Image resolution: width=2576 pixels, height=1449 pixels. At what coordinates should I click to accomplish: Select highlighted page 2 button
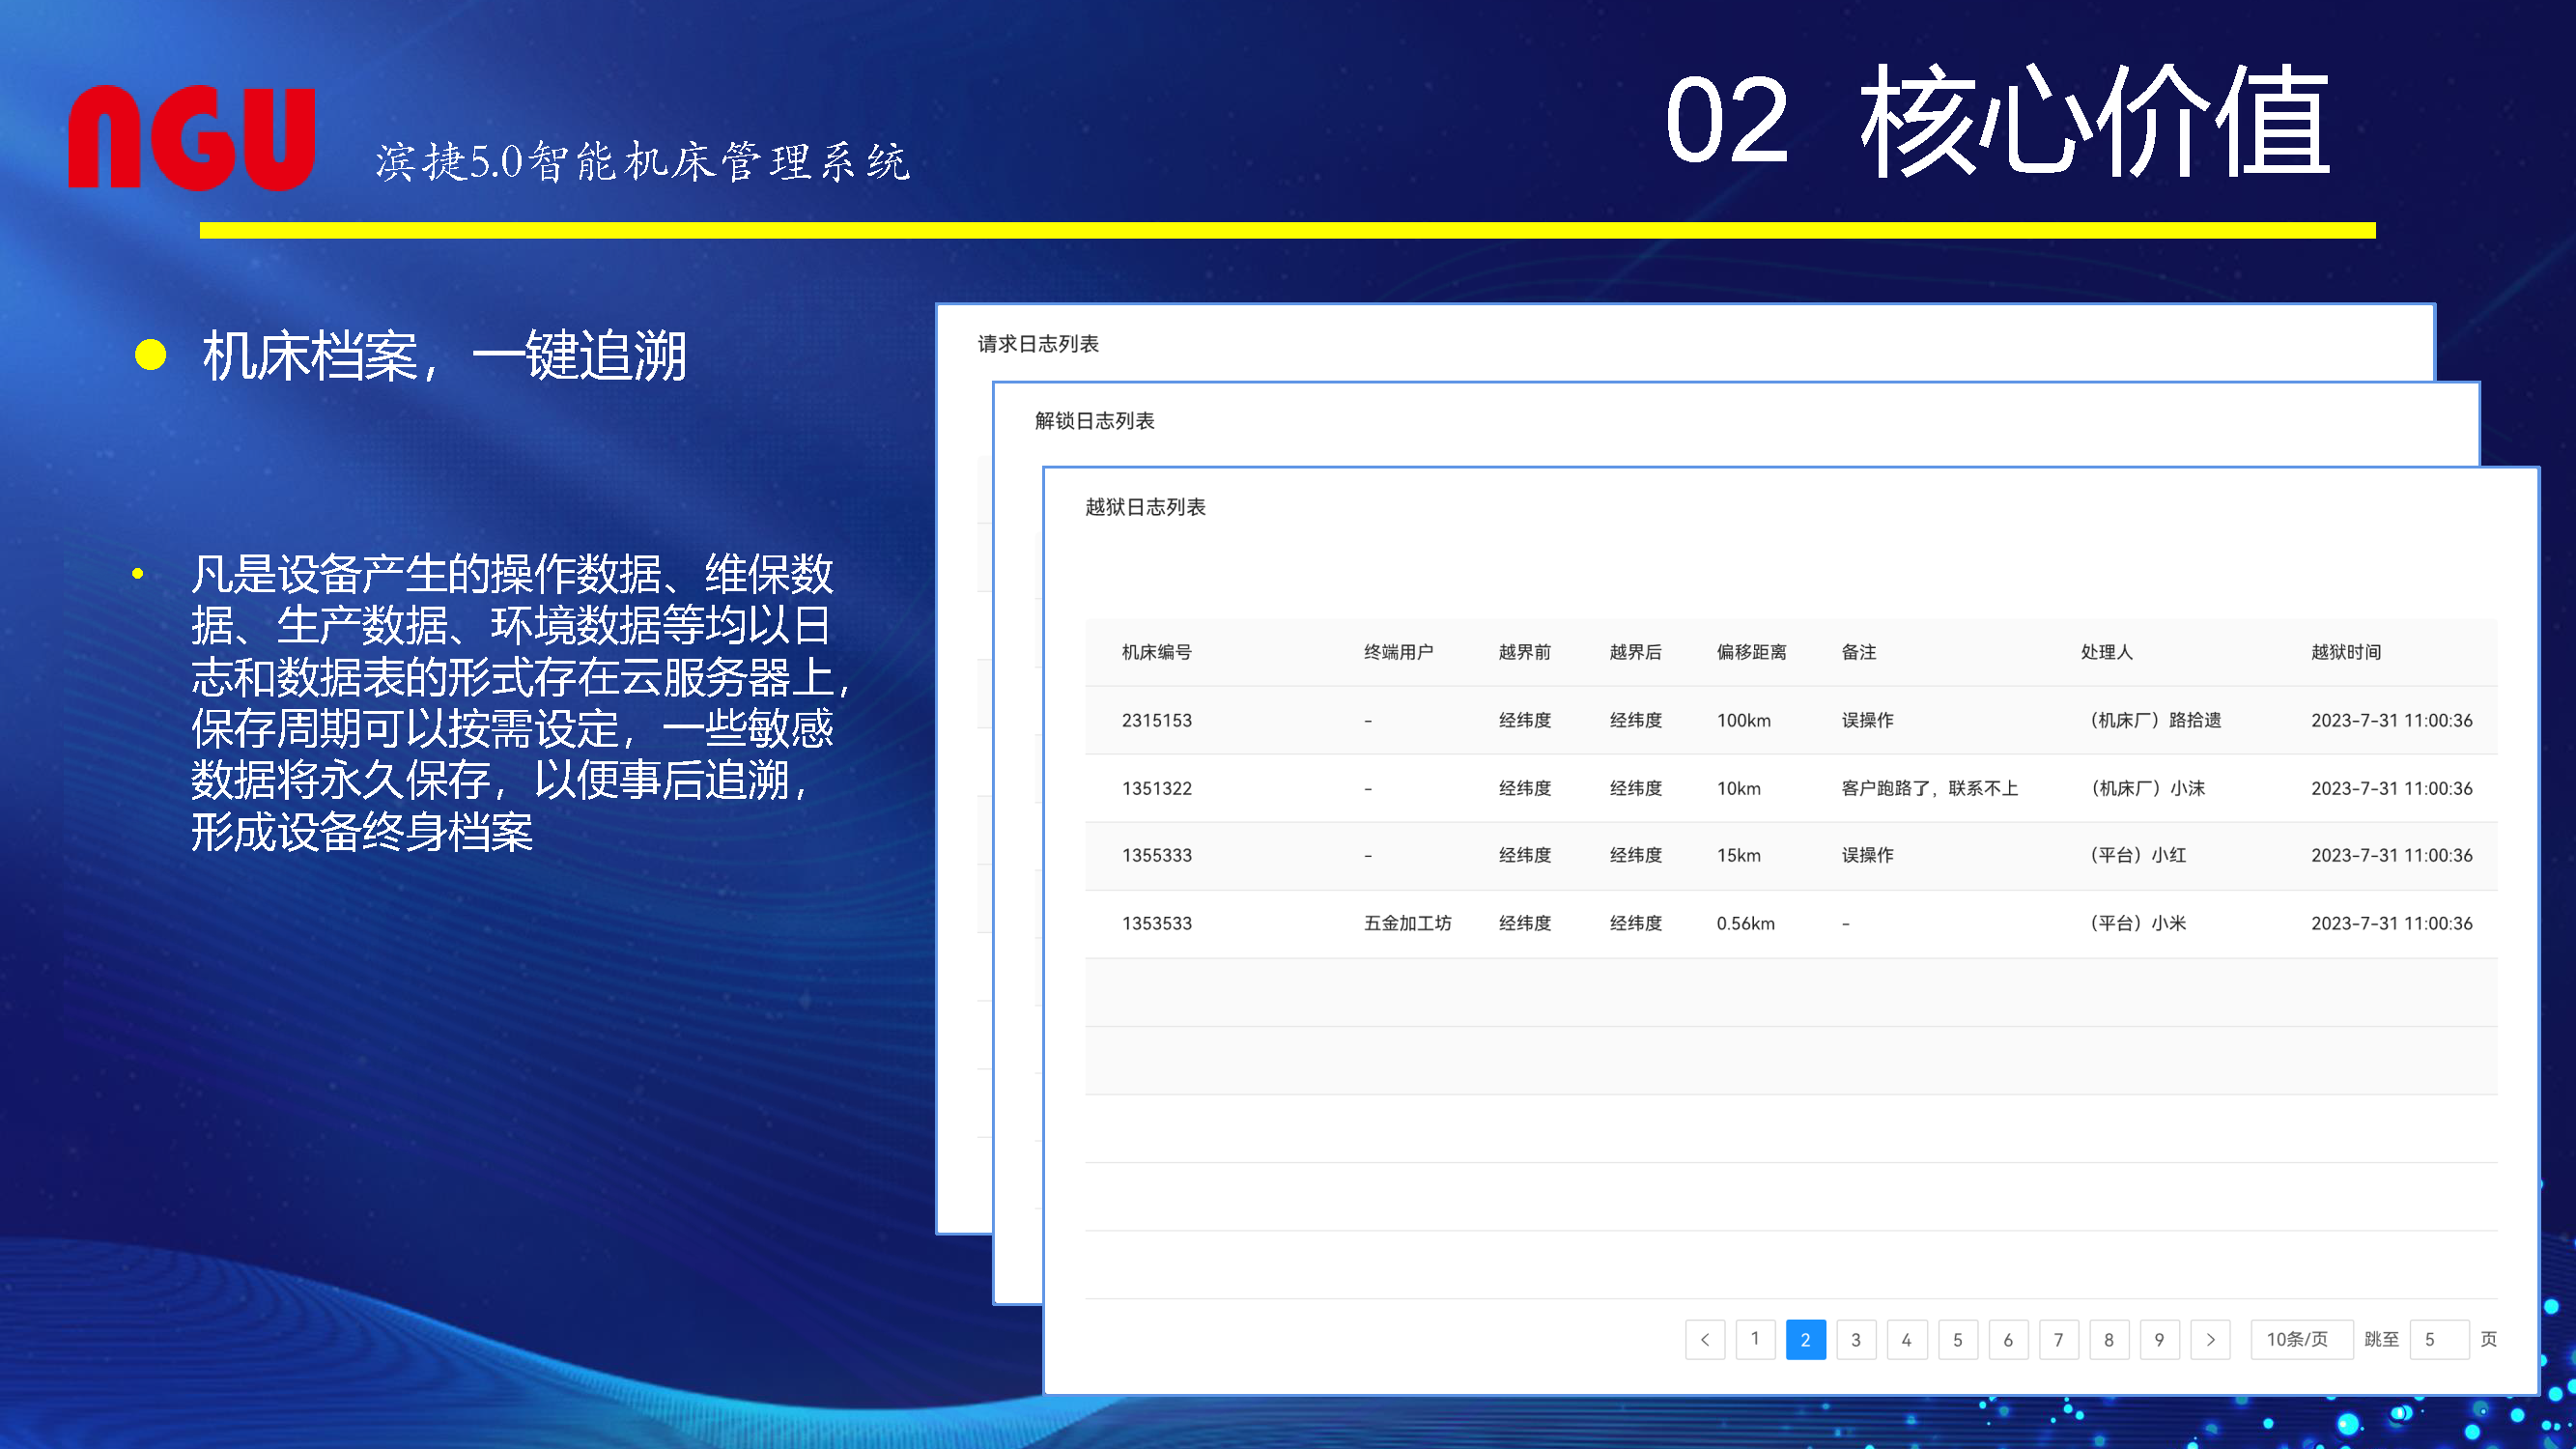(1806, 1339)
